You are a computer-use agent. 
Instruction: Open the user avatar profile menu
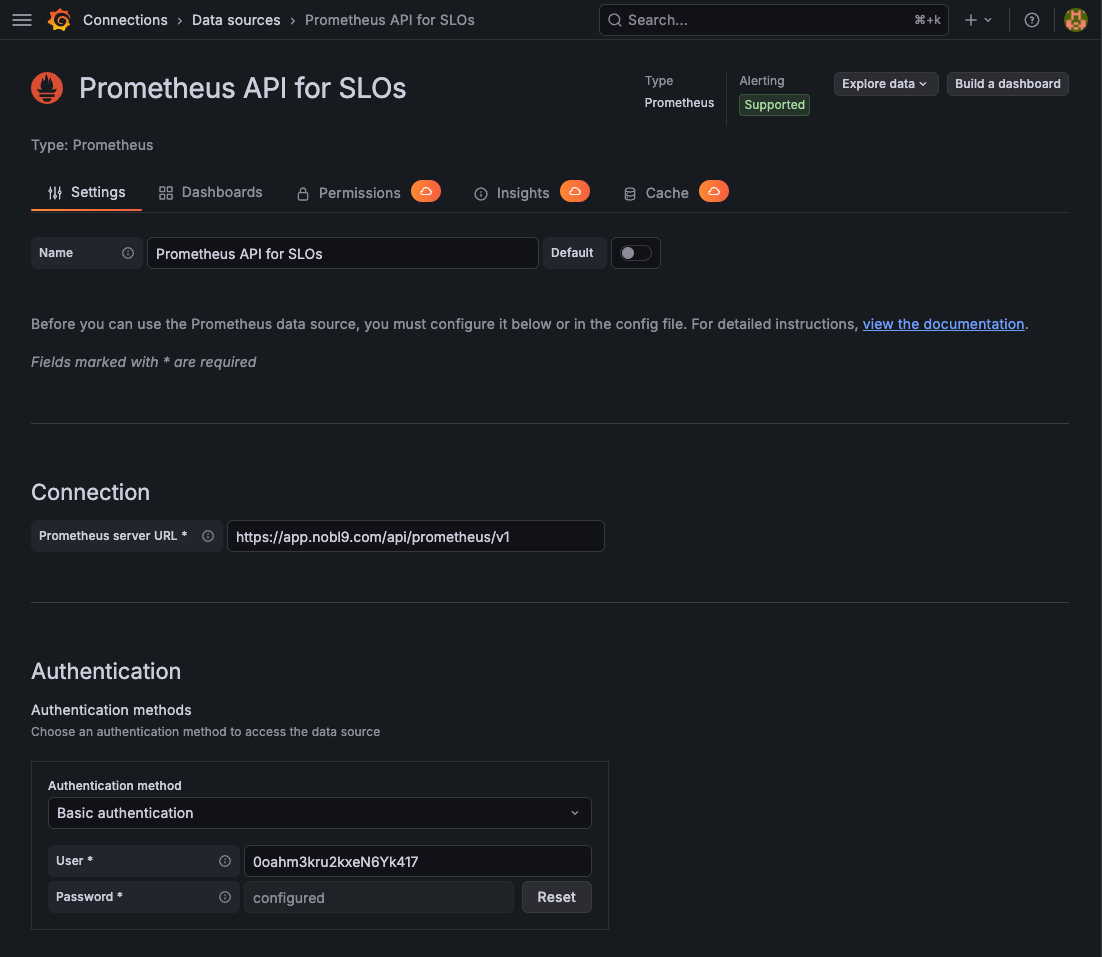point(1075,20)
